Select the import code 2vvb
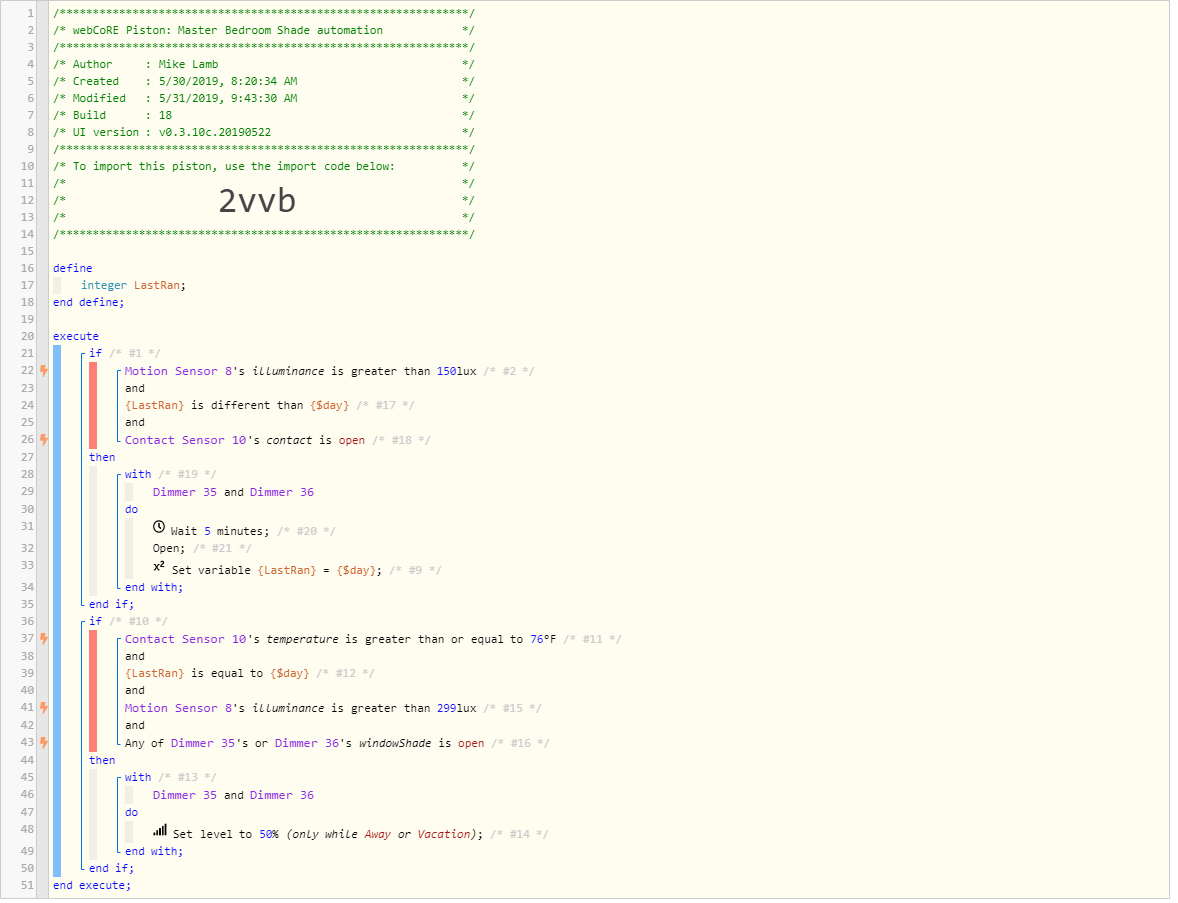 (x=258, y=201)
